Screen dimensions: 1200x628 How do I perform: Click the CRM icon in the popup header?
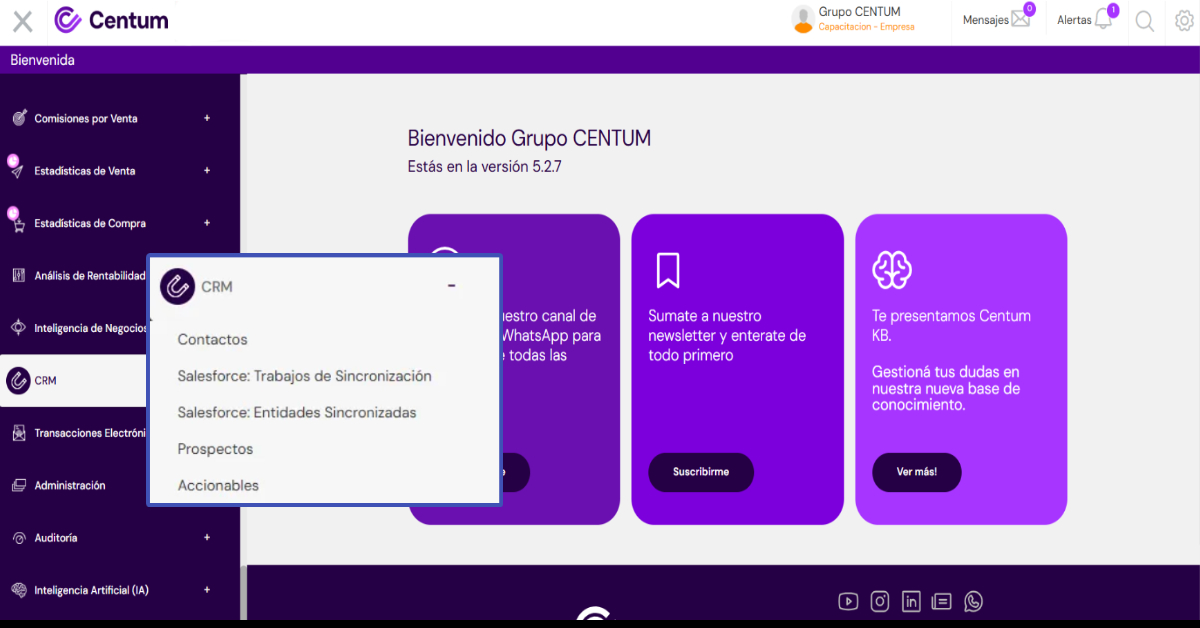pyautogui.click(x=177, y=286)
